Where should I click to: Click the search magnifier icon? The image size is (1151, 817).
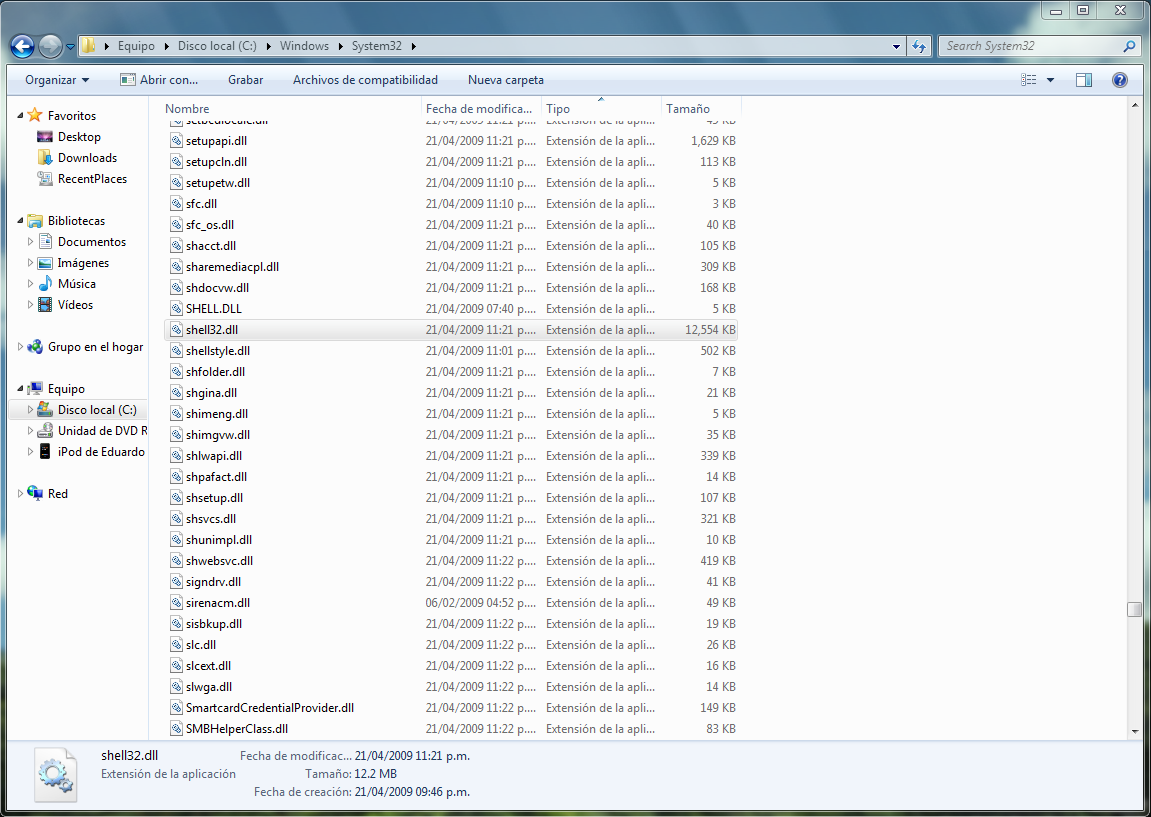click(1129, 46)
